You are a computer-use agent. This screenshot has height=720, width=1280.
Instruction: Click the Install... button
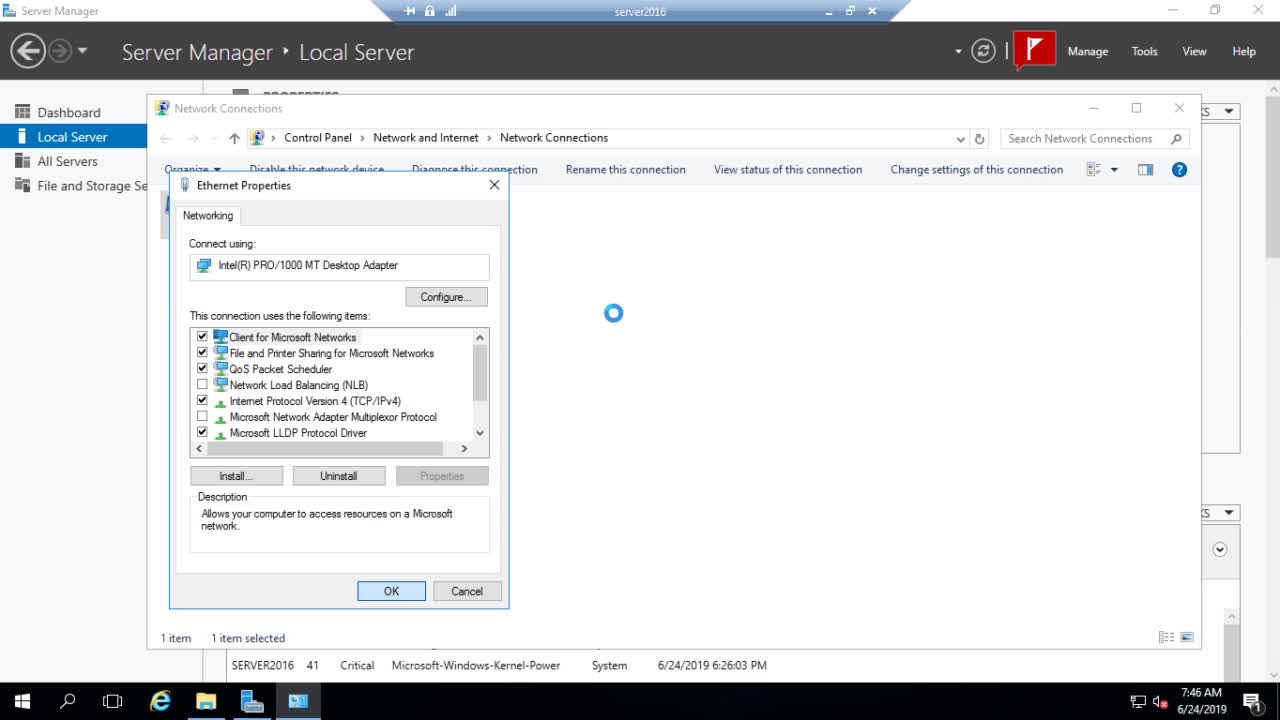pyautogui.click(x=236, y=476)
